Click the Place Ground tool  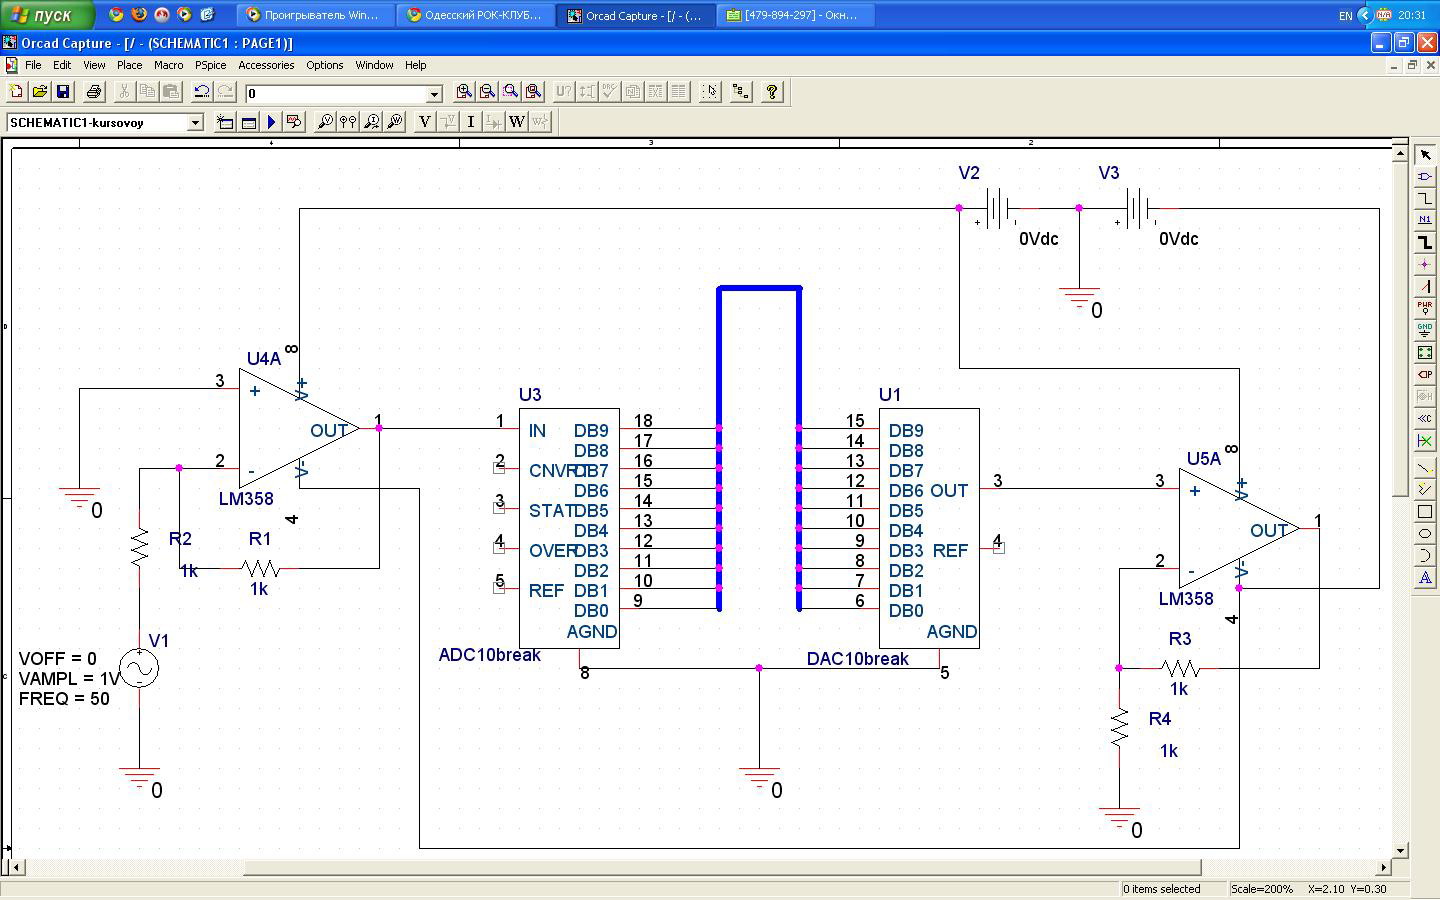pos(1425,330)
